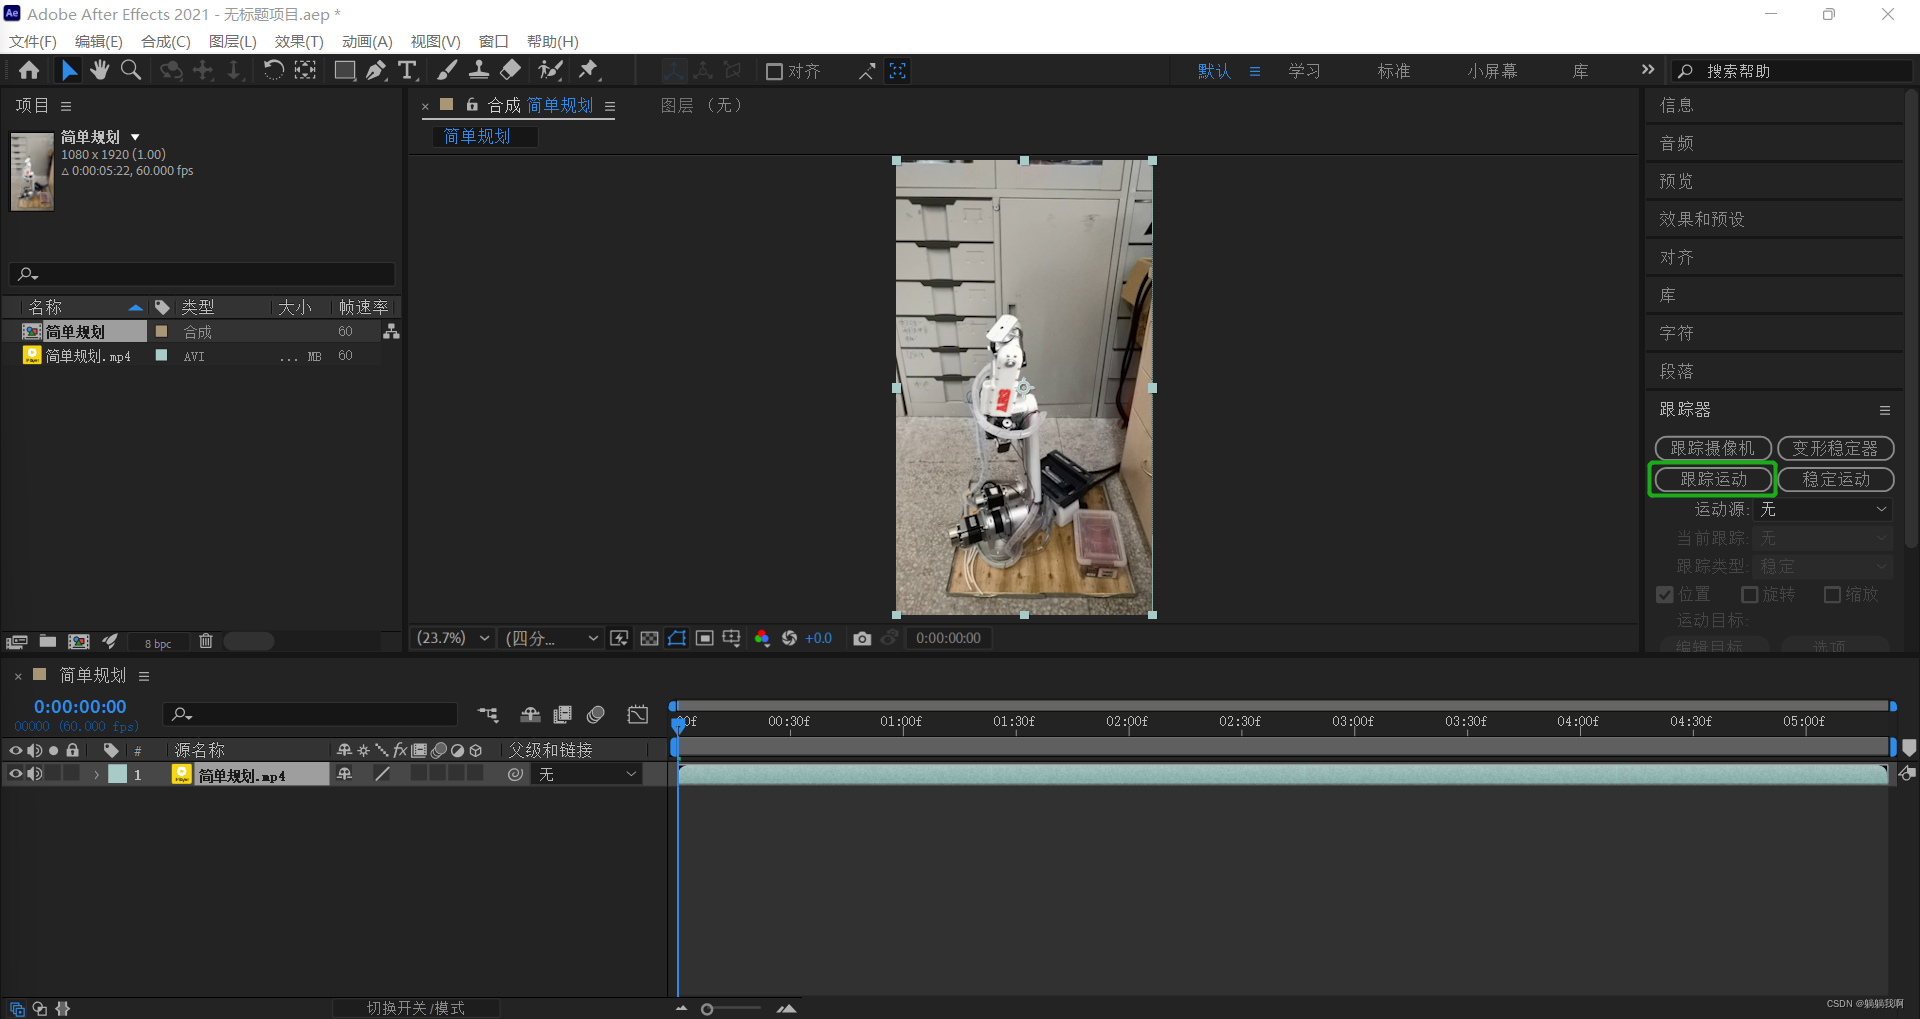
Task: Click label color swatch of 简单规划.mp4 in Project
Action: [x=161, y=355]
